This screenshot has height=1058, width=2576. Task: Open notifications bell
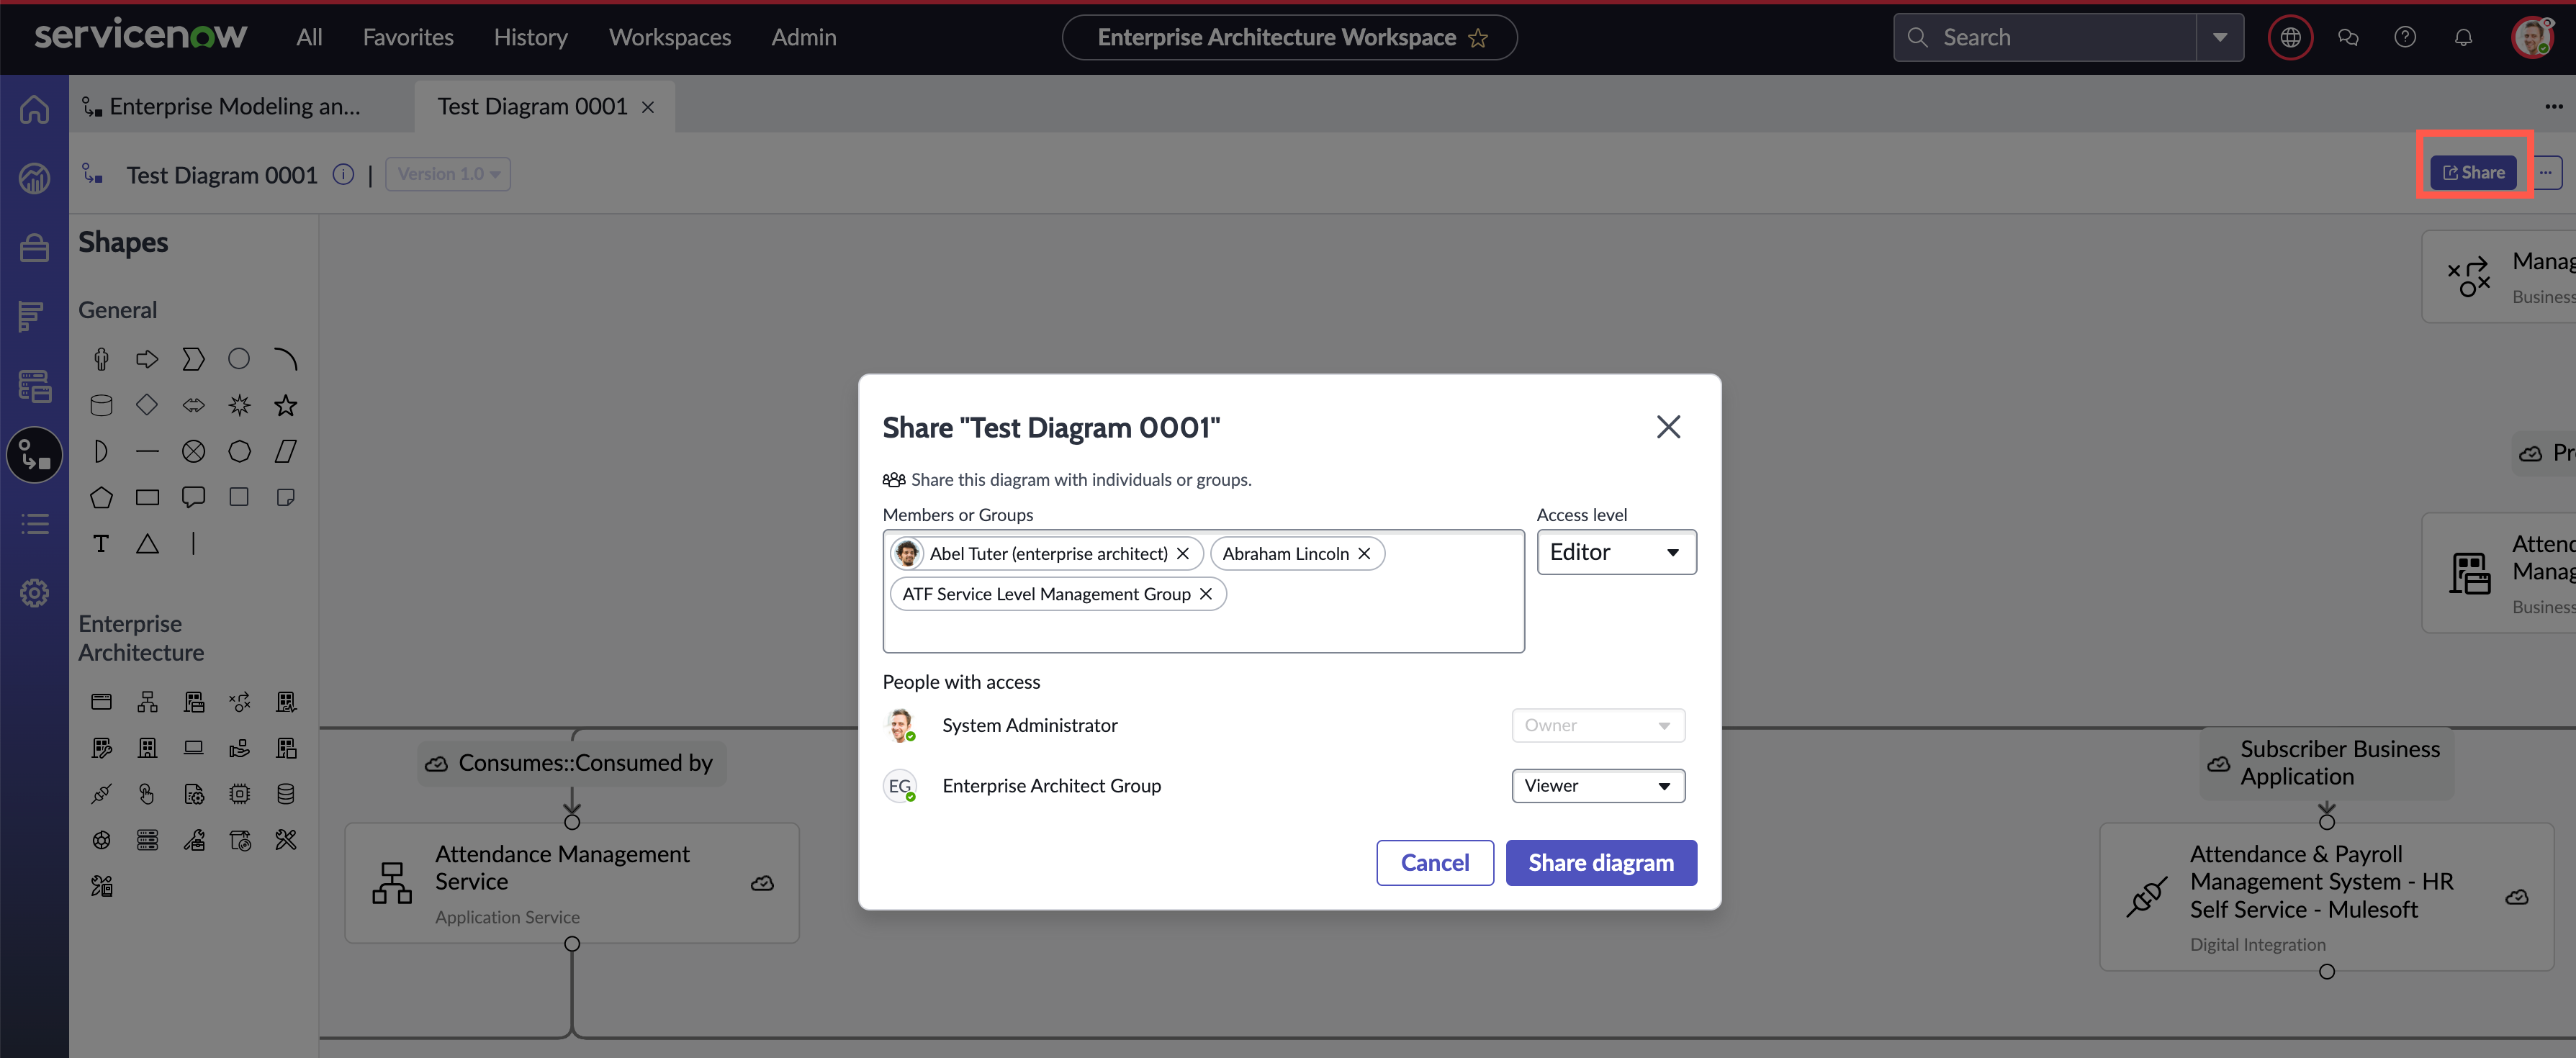click(2463, 38)
